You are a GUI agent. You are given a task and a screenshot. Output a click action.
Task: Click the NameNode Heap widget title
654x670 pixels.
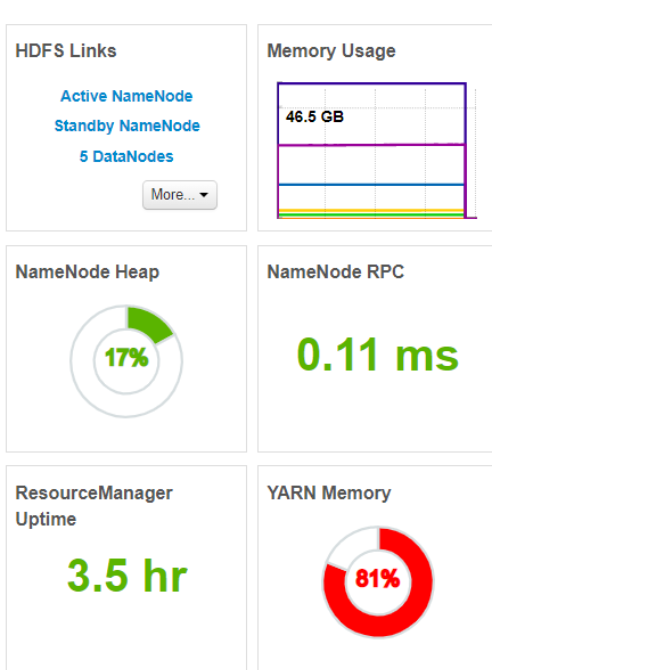(x=87, y=272)
